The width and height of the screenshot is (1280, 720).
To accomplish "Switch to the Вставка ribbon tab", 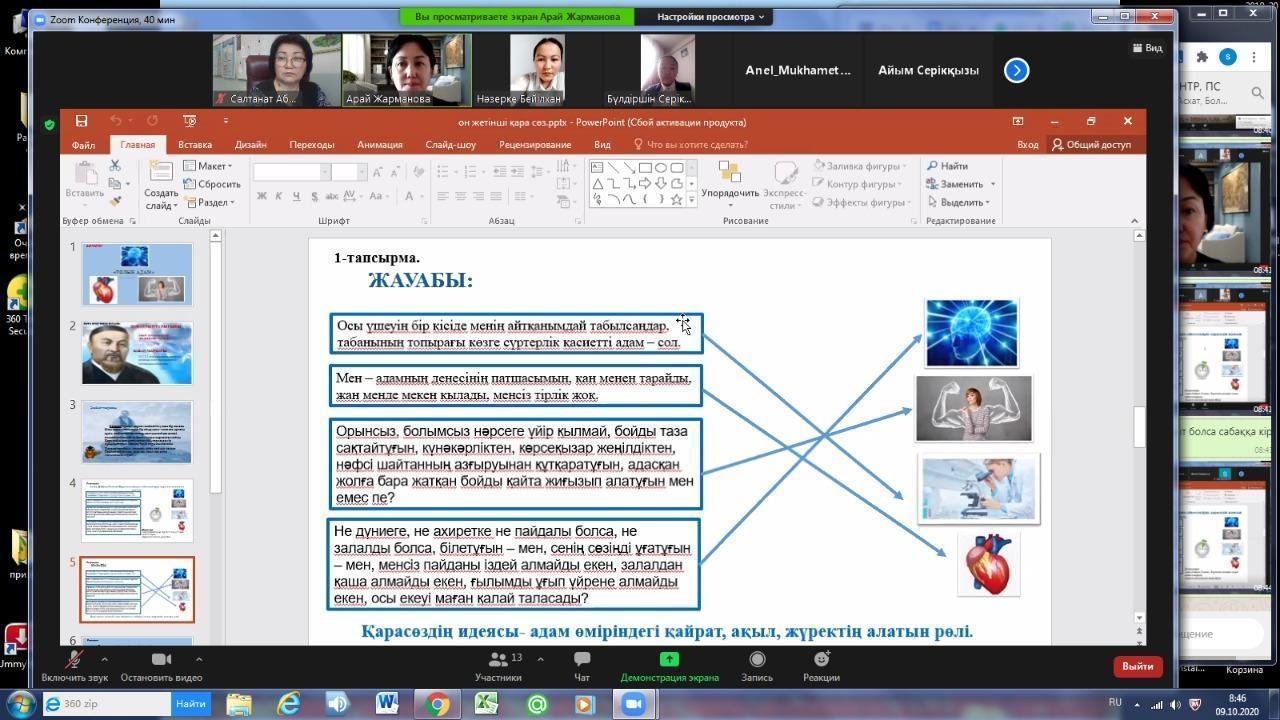I will 195,145.
